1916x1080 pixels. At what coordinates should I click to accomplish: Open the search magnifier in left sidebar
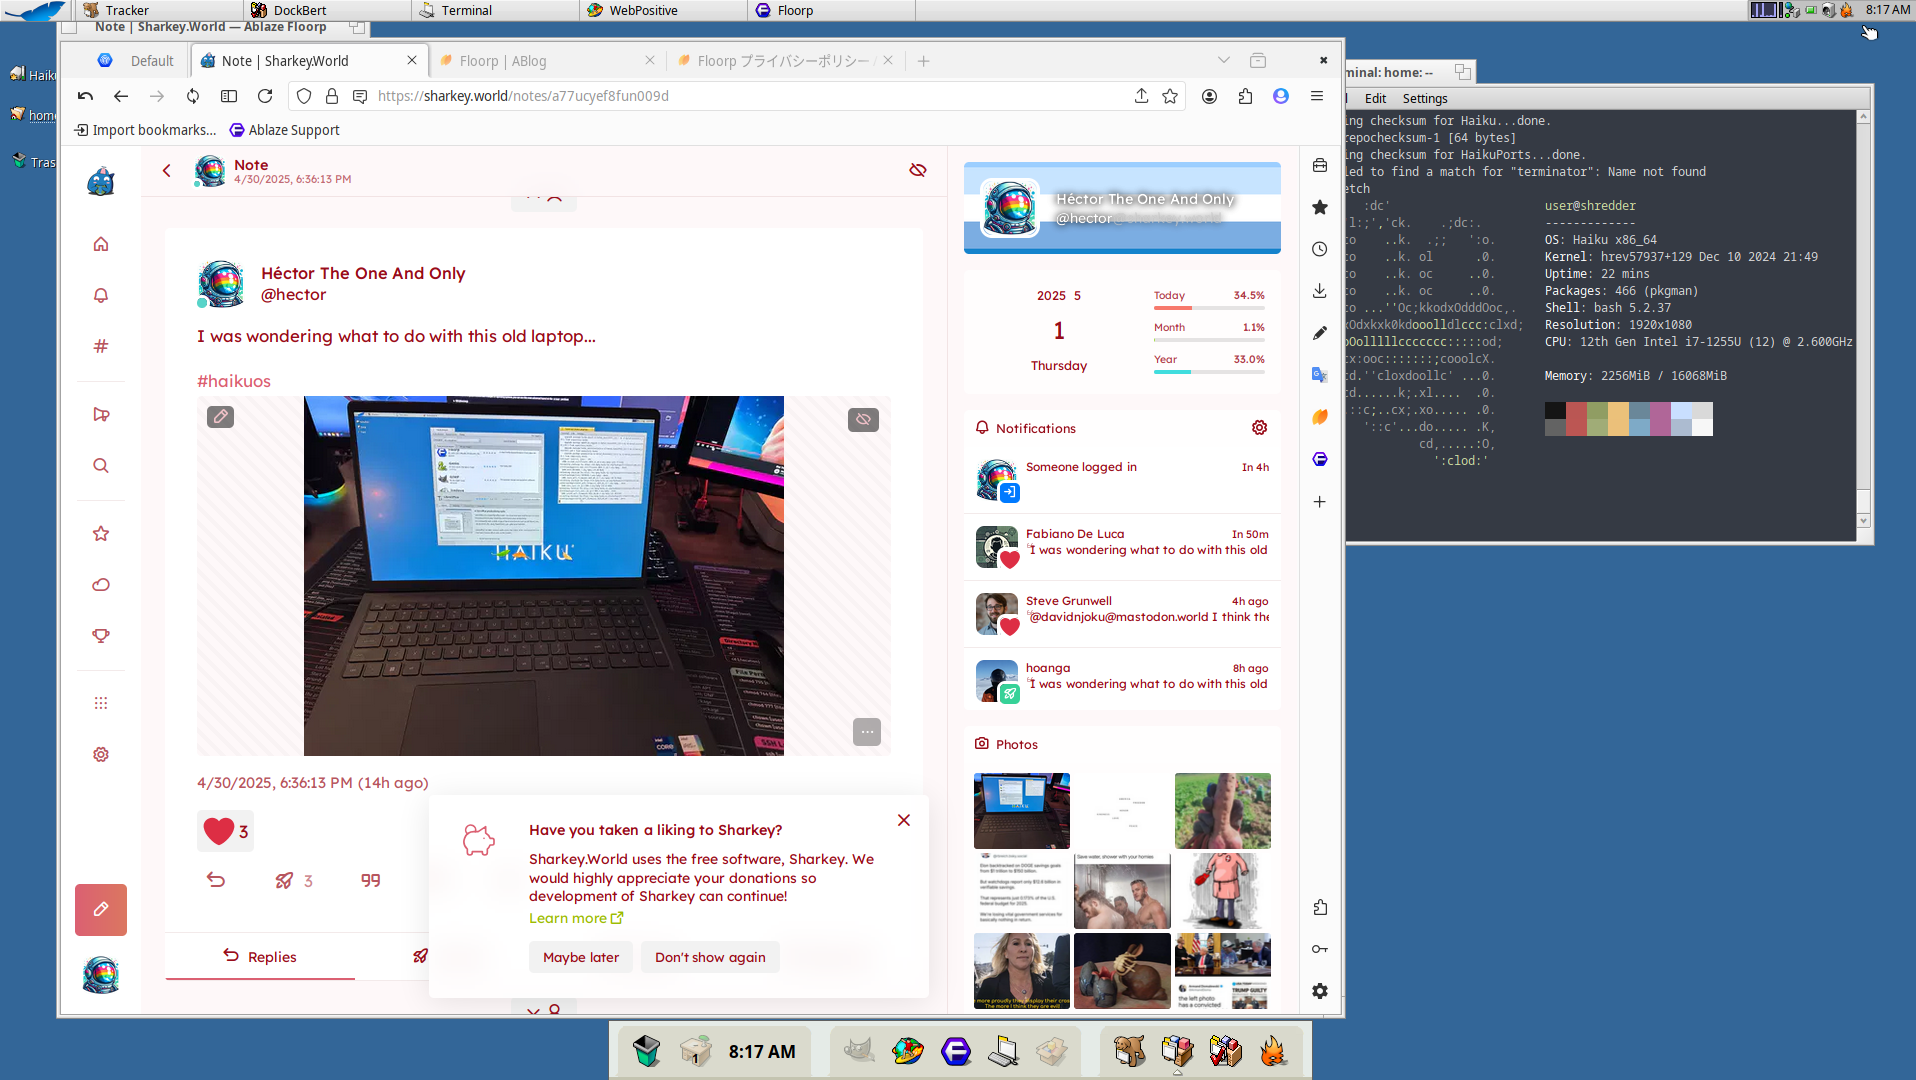point(101,465)
